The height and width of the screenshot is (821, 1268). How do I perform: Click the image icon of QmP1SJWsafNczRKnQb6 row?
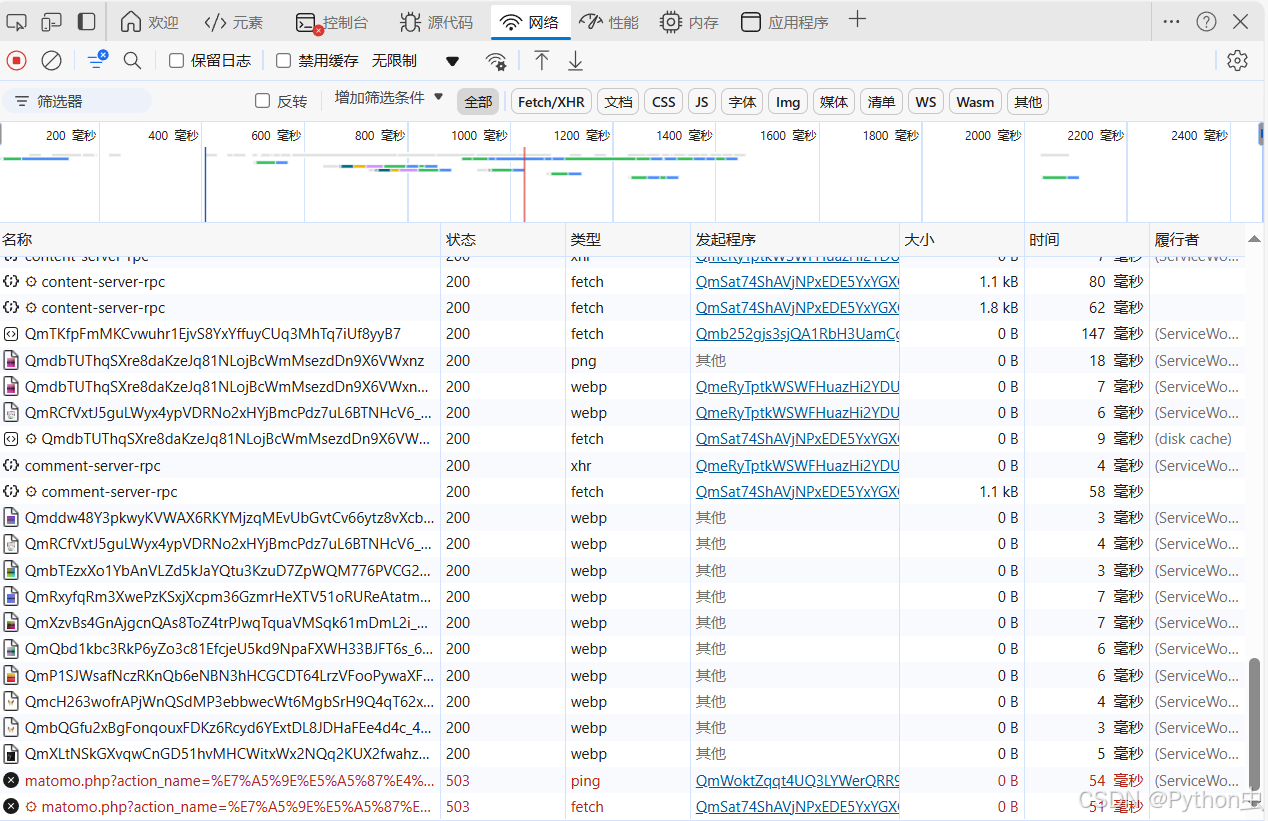(11, 675)
